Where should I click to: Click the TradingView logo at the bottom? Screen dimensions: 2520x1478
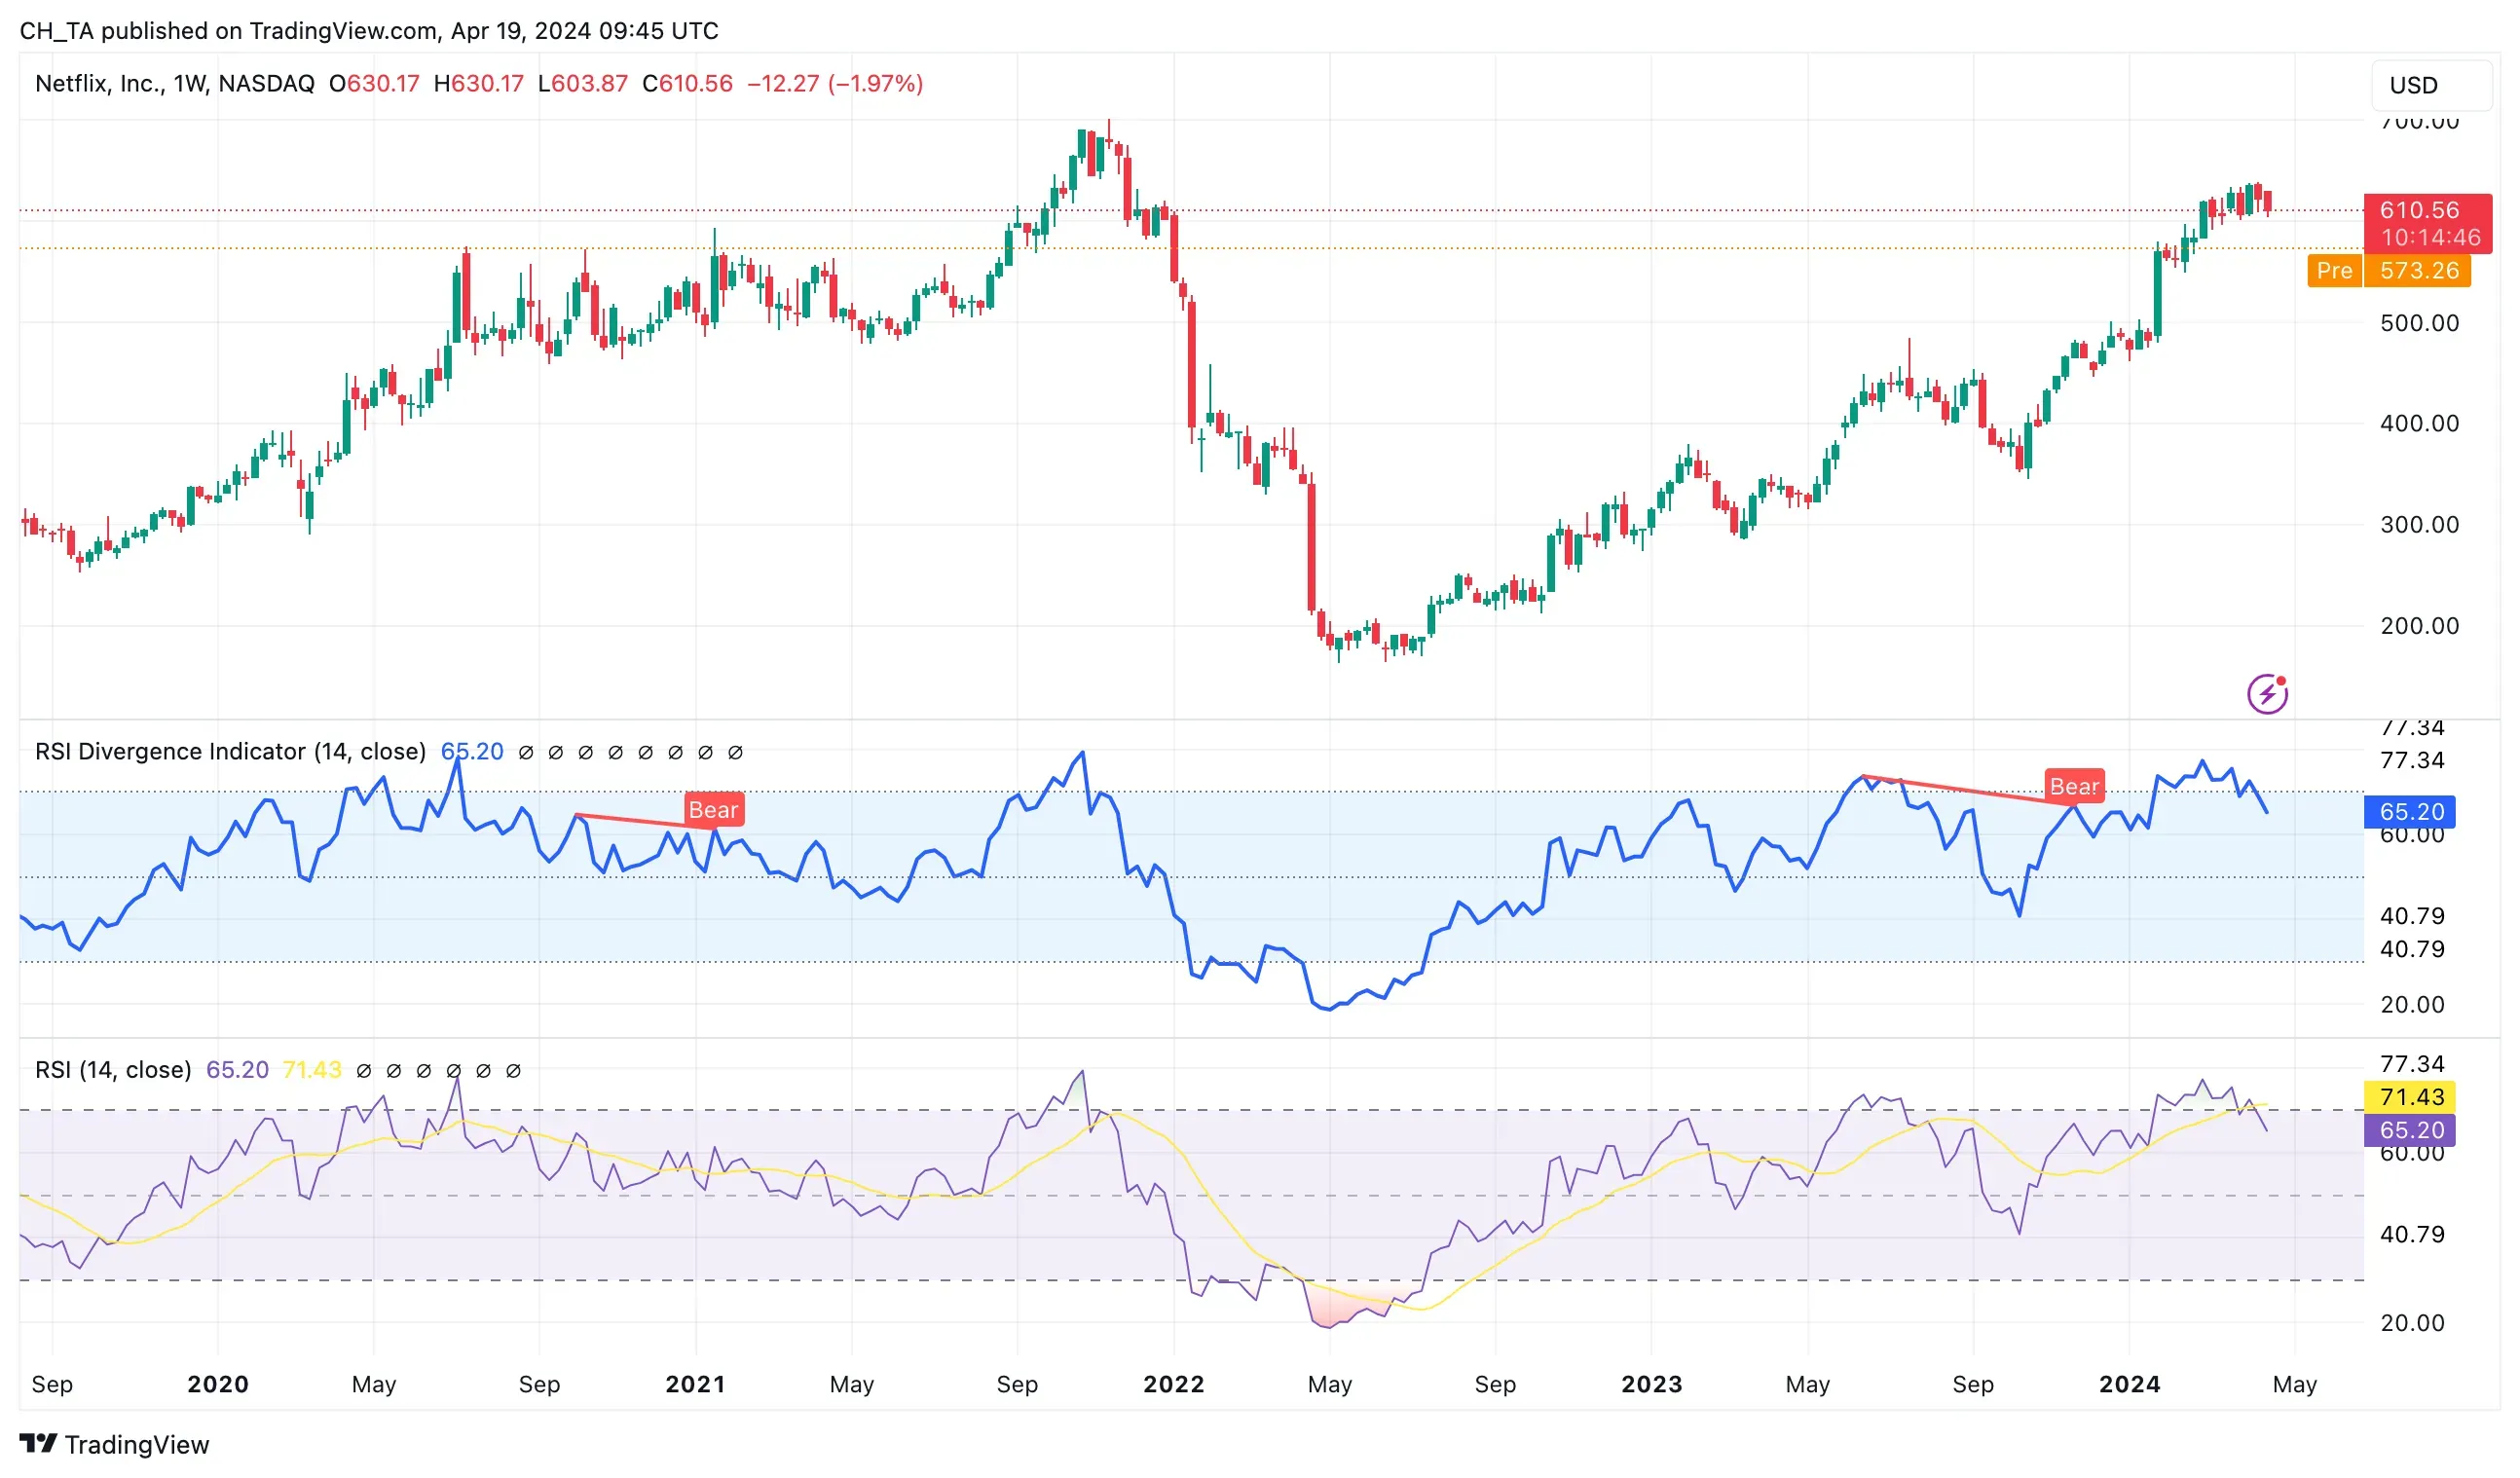[114, 1444]
